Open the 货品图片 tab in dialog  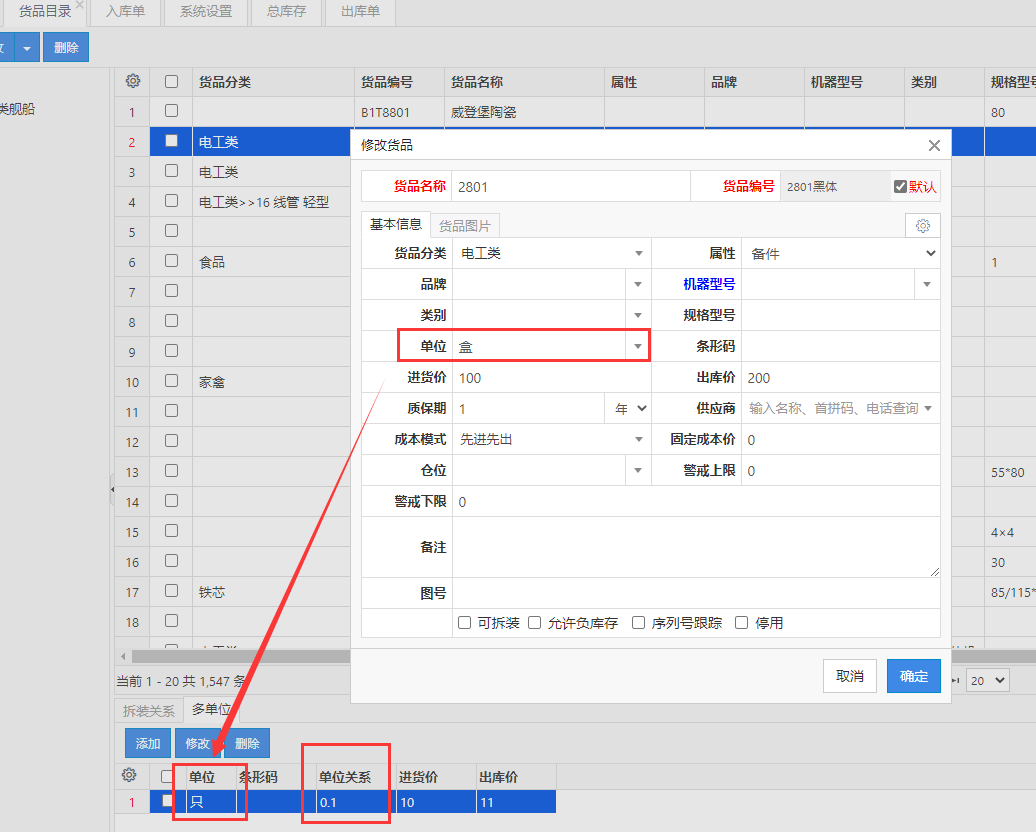coord(465,226)
